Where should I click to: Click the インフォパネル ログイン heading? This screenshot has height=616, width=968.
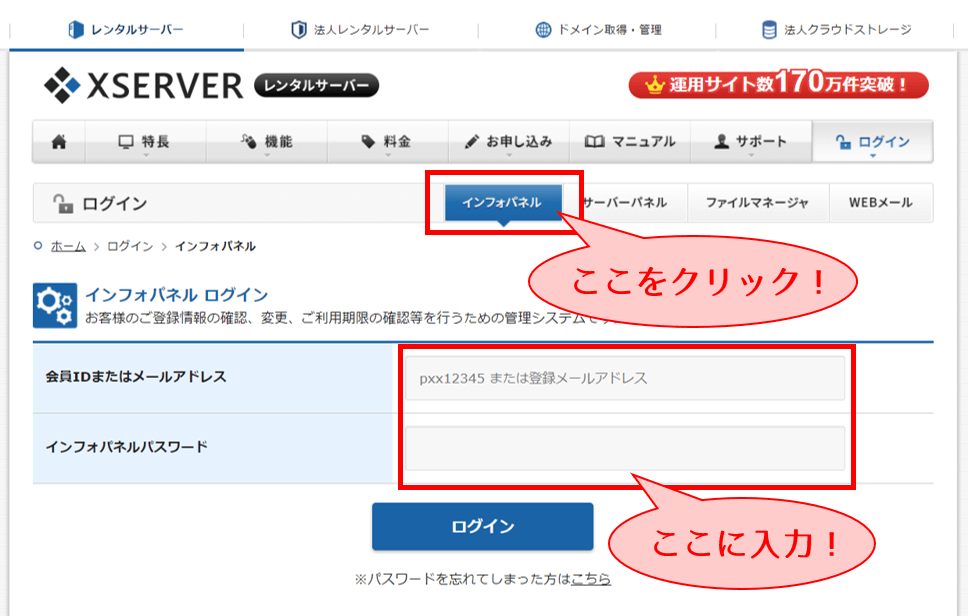(177, 295)
